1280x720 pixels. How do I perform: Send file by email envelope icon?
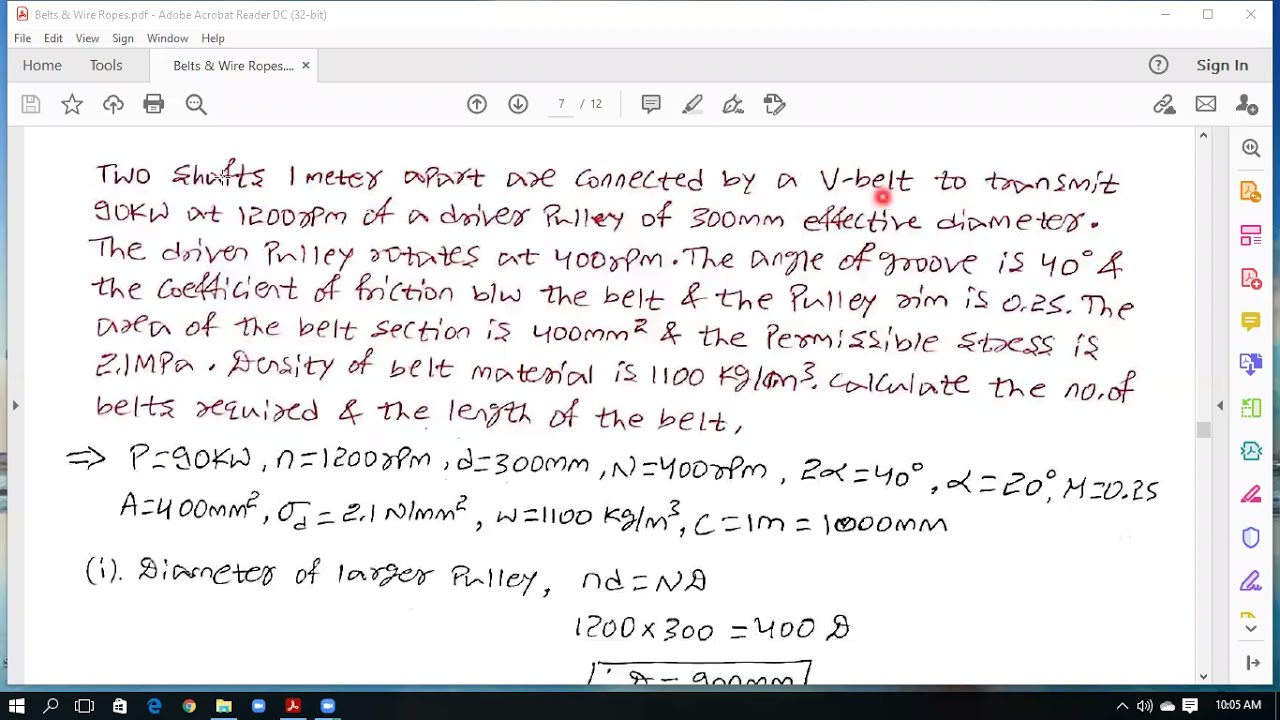[1206, 104]
